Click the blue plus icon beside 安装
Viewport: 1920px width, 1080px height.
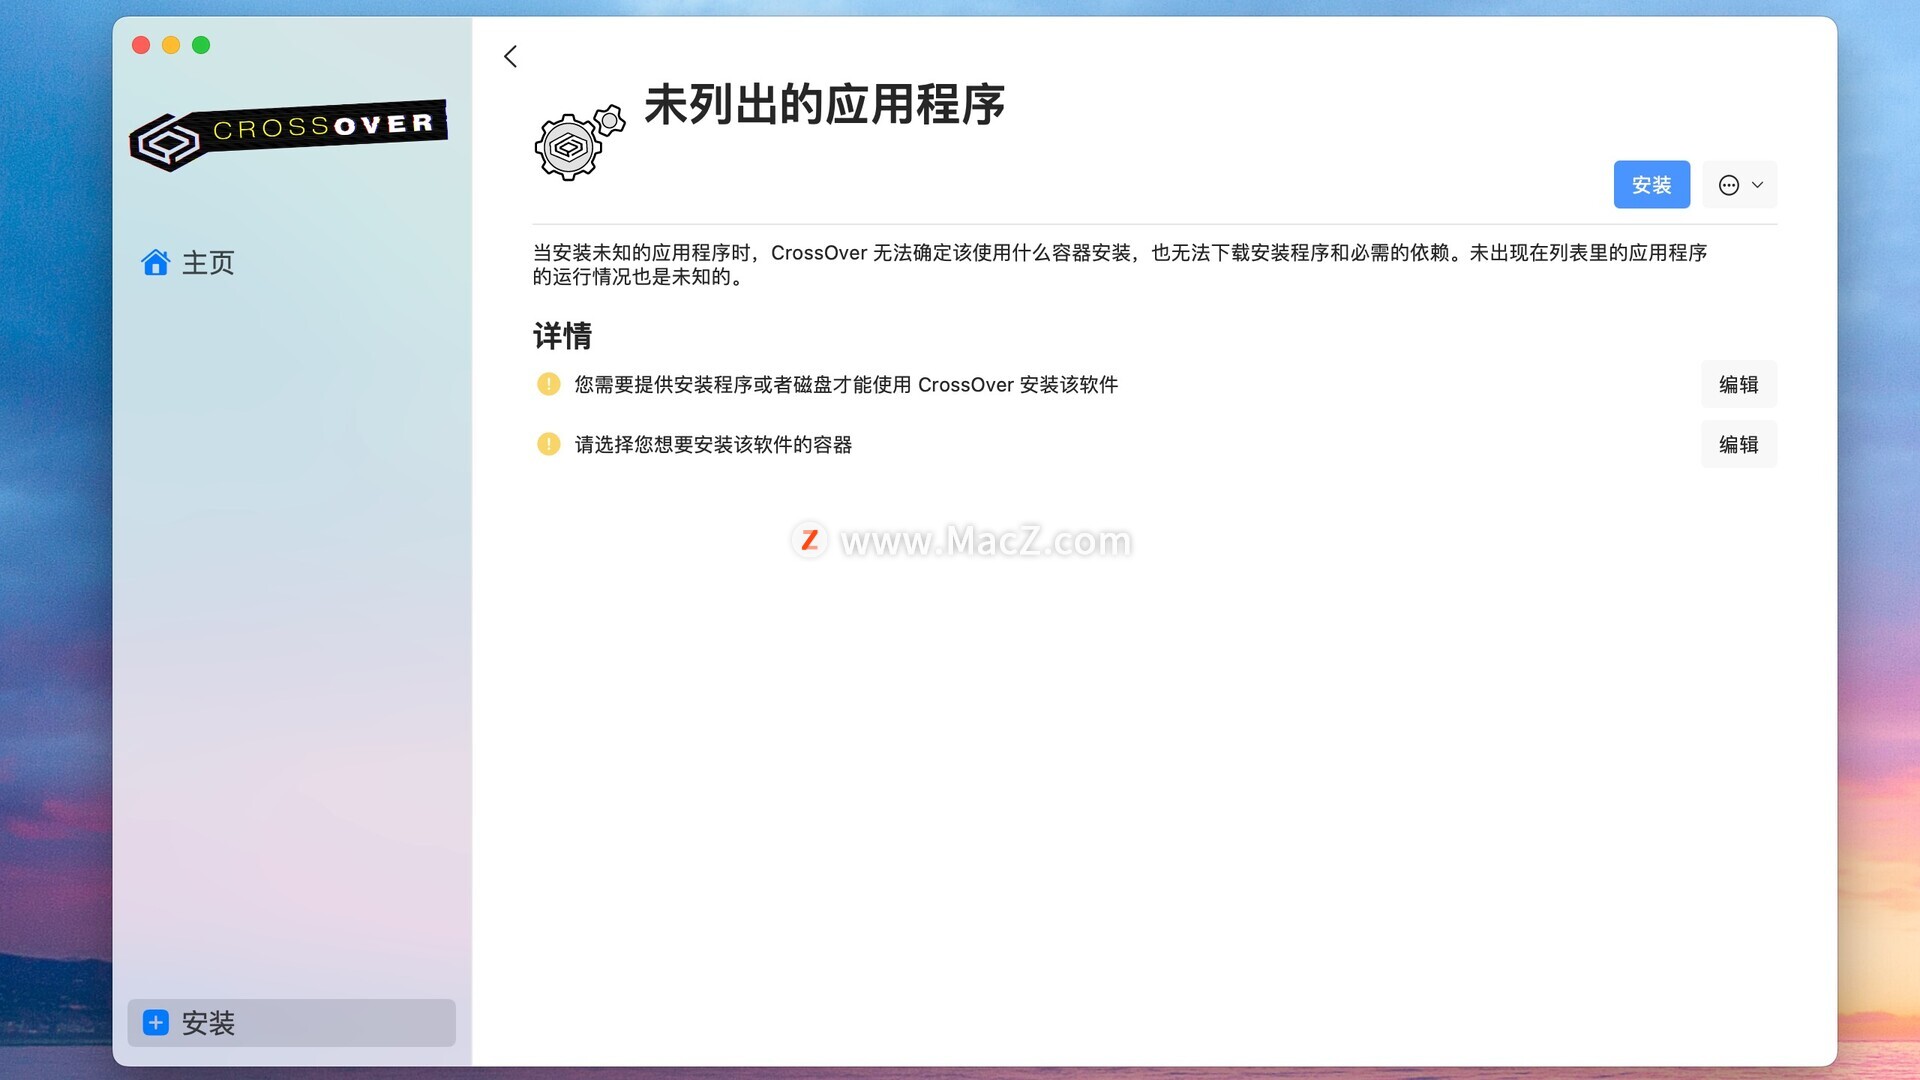pyautogui.click(x=156, y=1022)
